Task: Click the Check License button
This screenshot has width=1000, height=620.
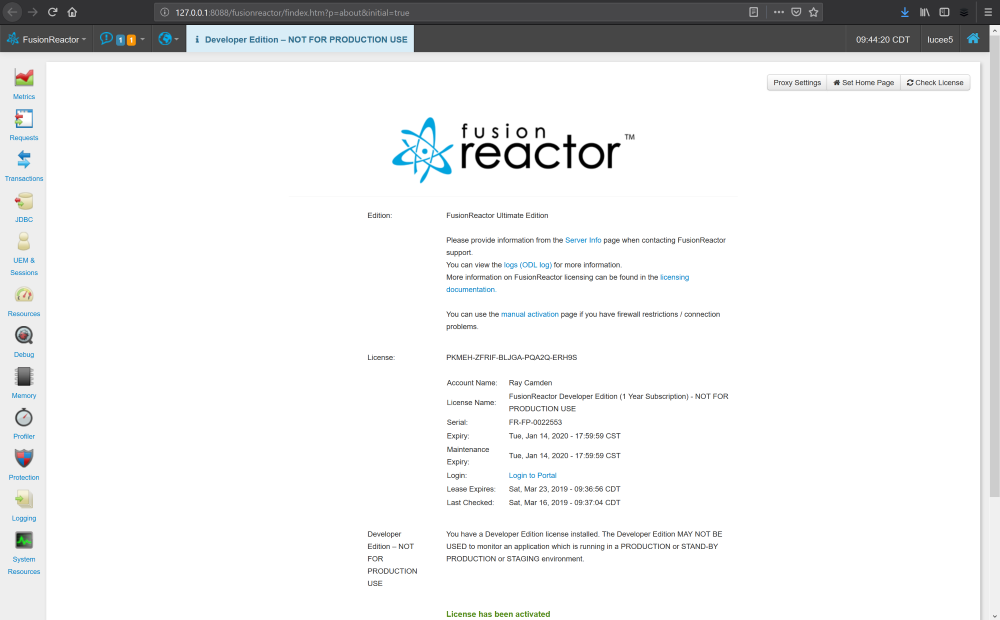Action: [x=935, y=82]
